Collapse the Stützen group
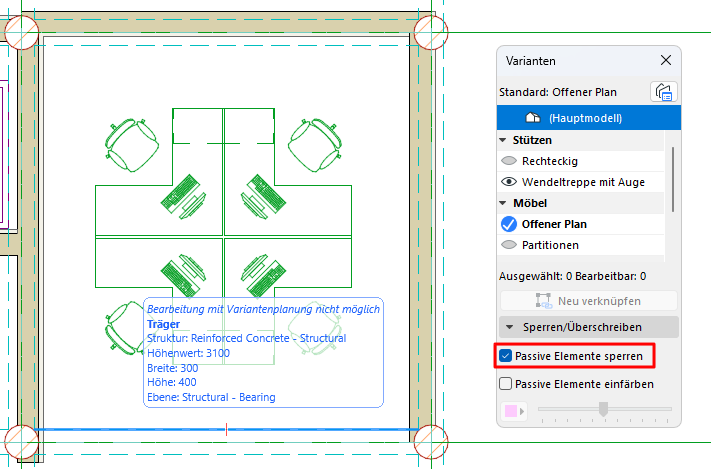Image resolution: width=711 pixels, height=469 pixels. point(503,140)
